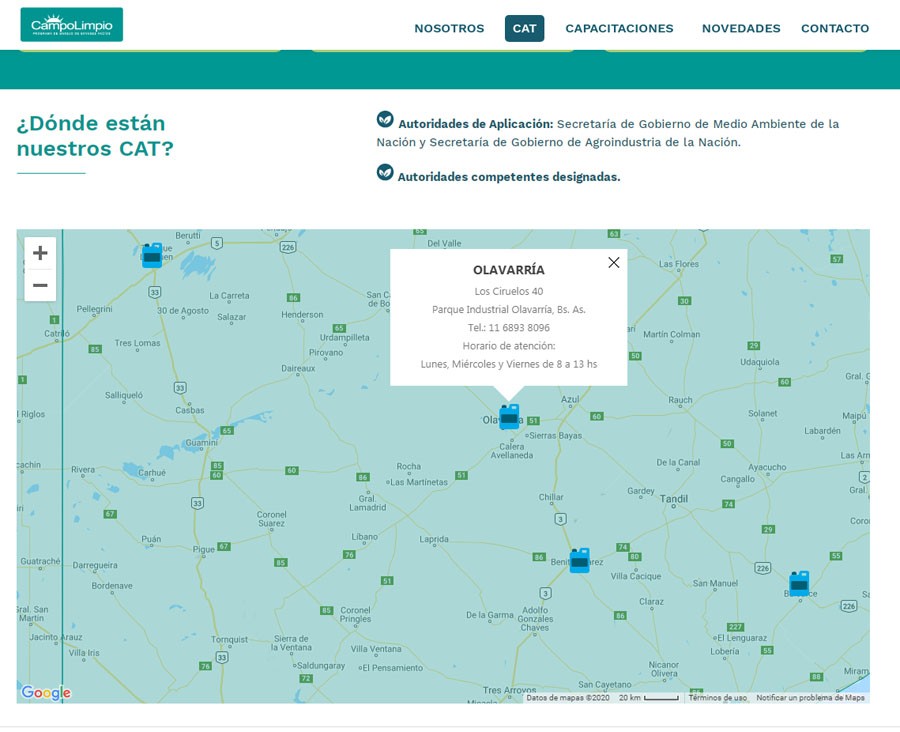Open the Google logo on the map
The height and width of the screenshot is (732, 900).
(46, 692)
